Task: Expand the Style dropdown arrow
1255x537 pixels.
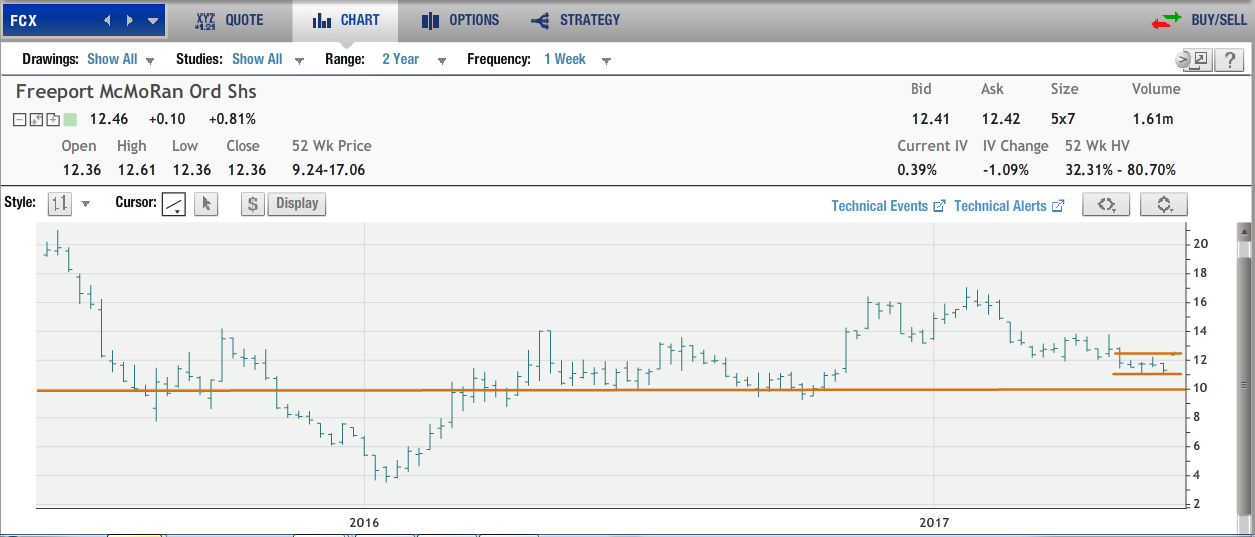Action: (85, 204)
